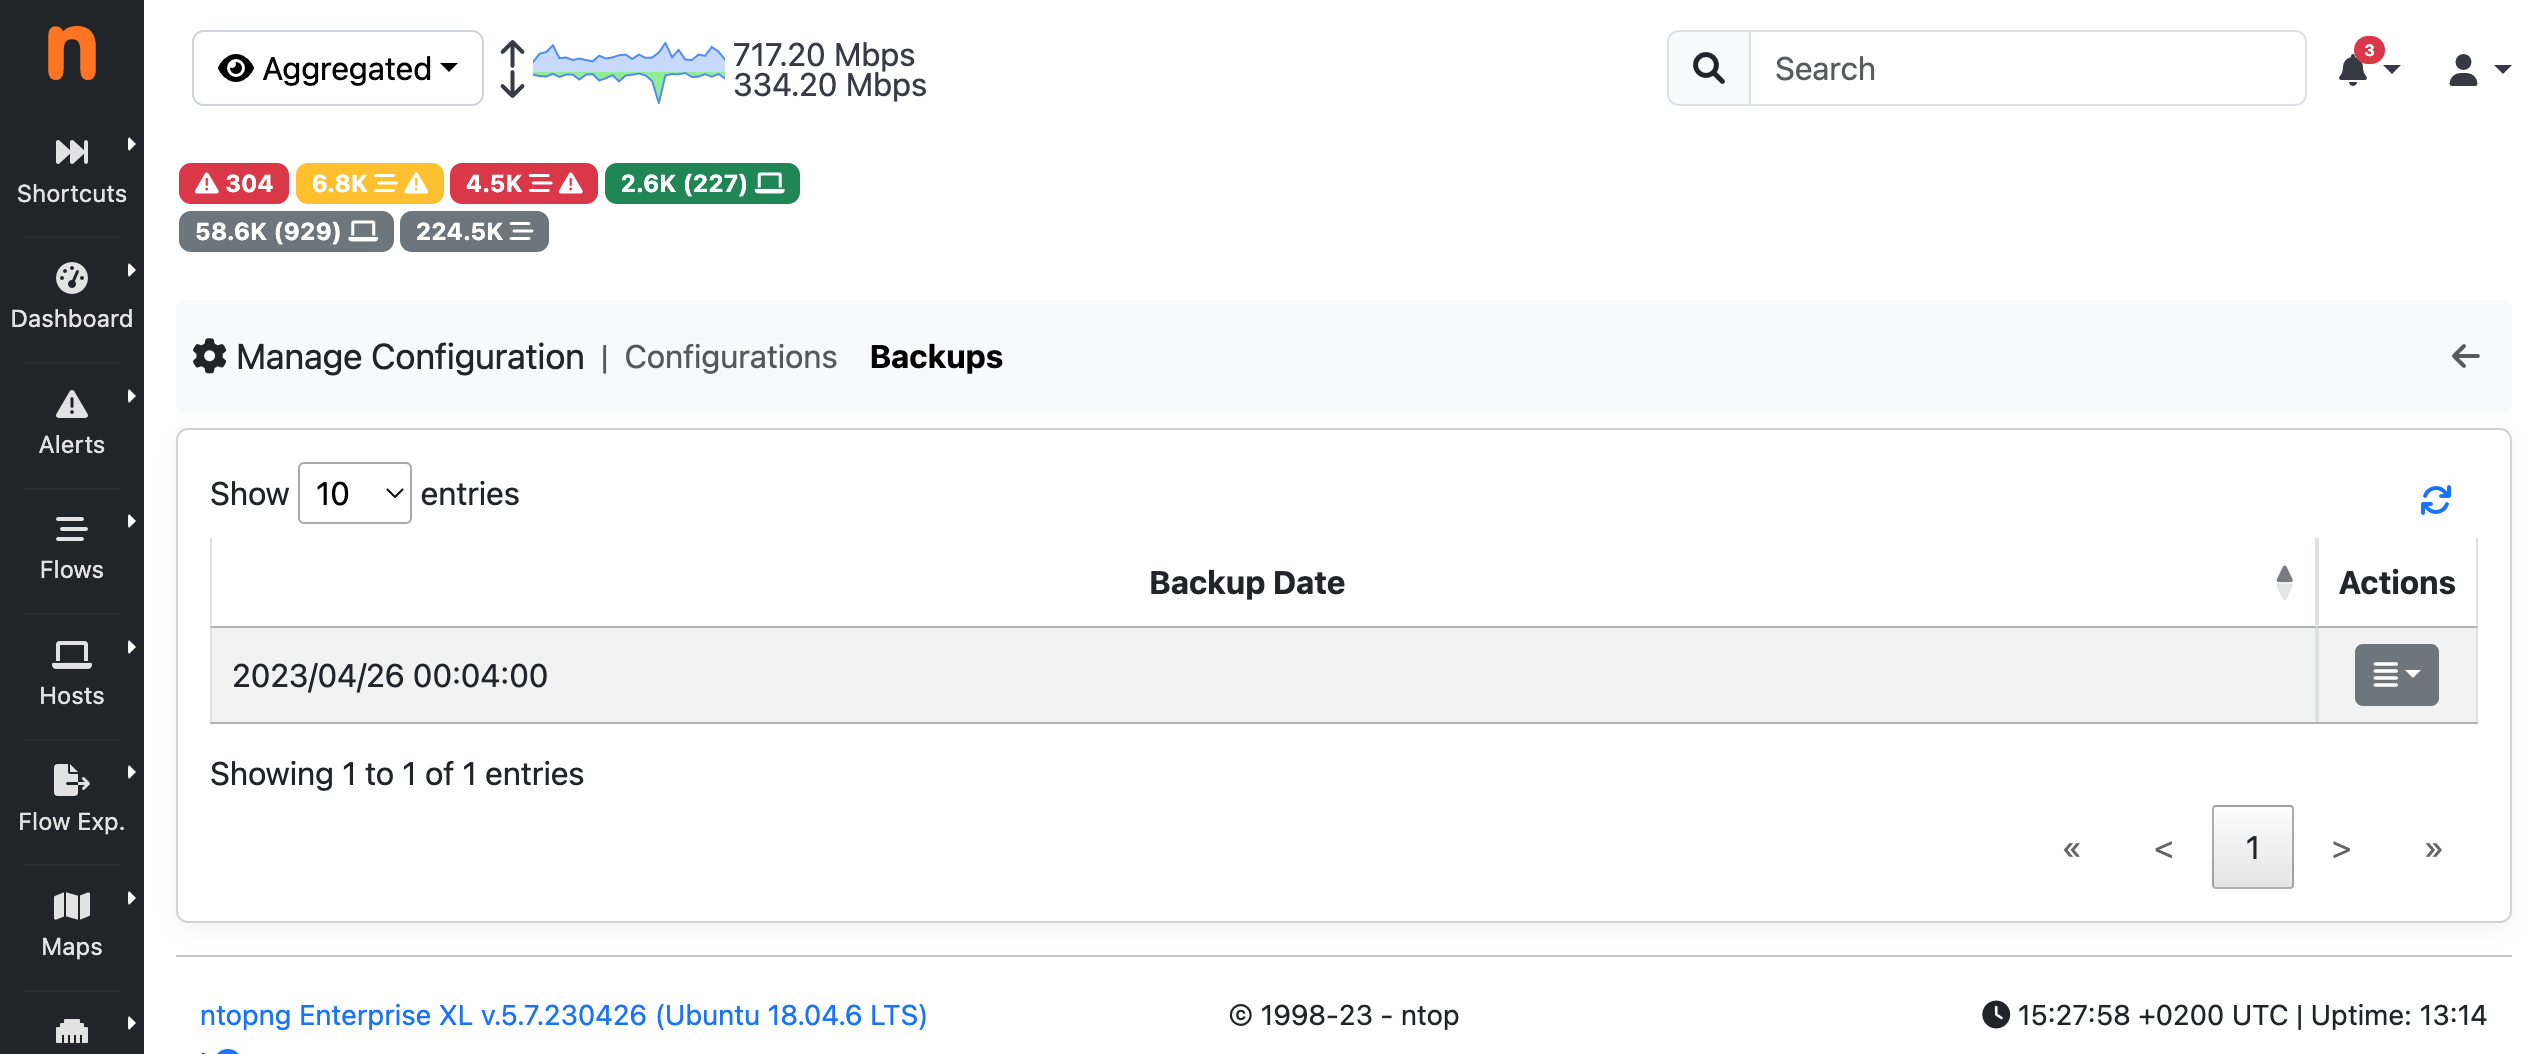Open the Maps sidebar menu

[x=72, y=924]
